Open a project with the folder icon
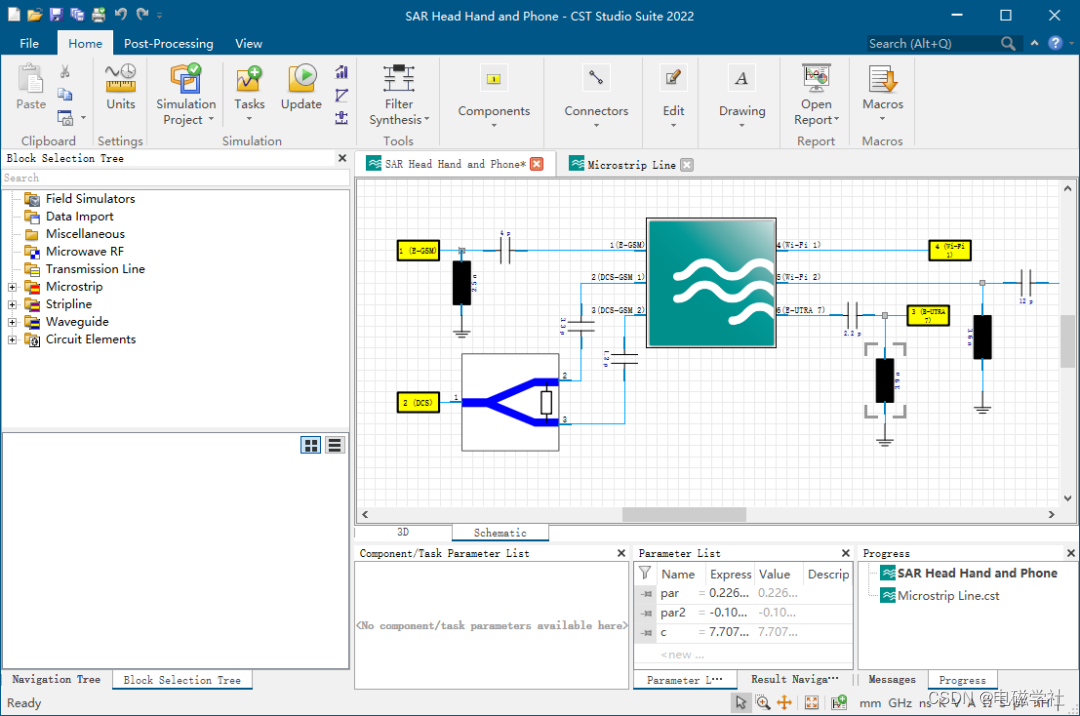 click(34, 14)
